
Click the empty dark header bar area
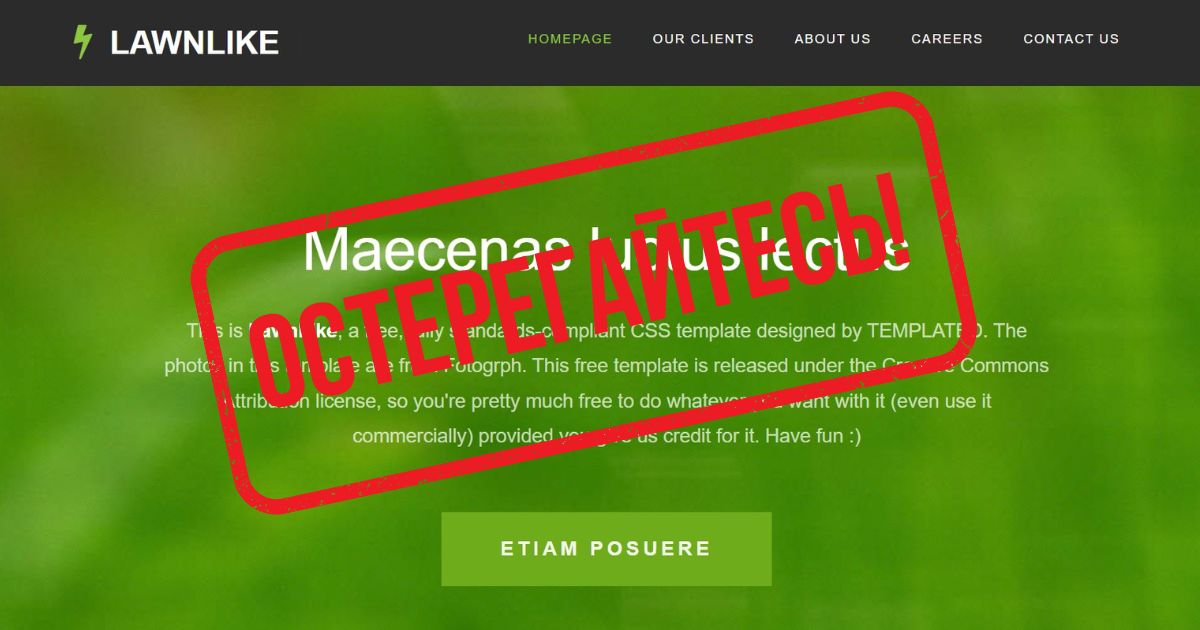pos(400,42)
